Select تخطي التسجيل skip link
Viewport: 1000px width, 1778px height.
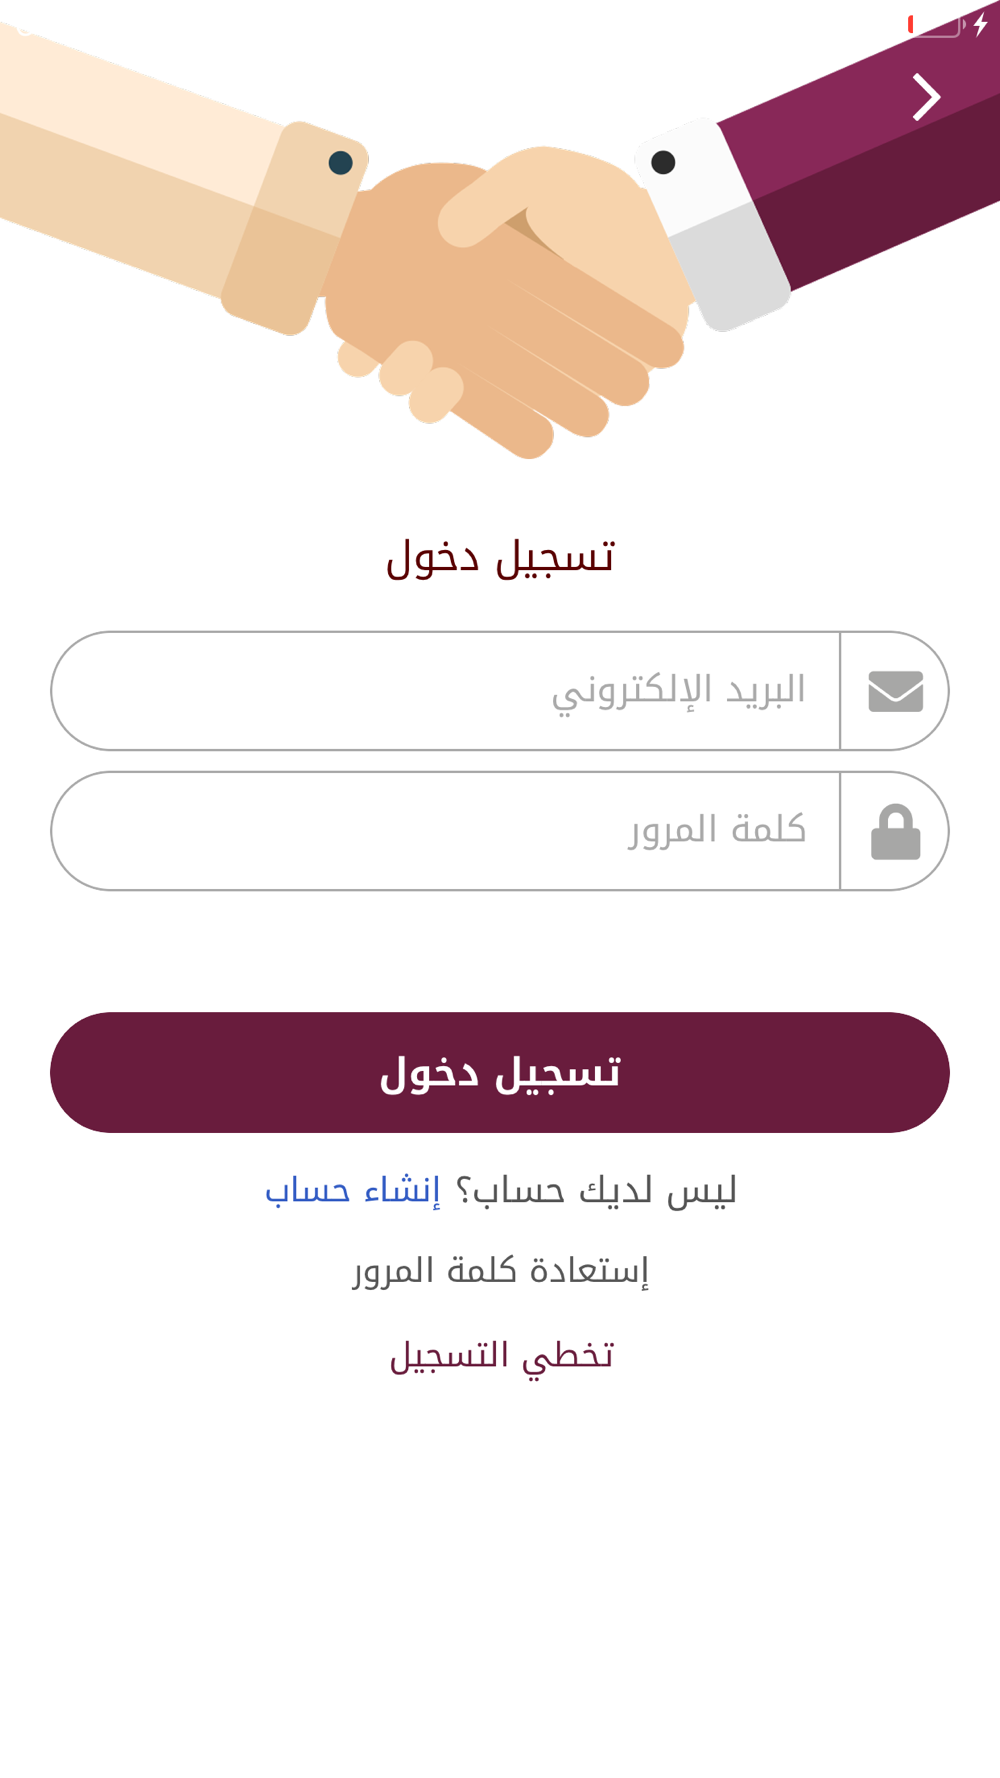[501, 1356]
